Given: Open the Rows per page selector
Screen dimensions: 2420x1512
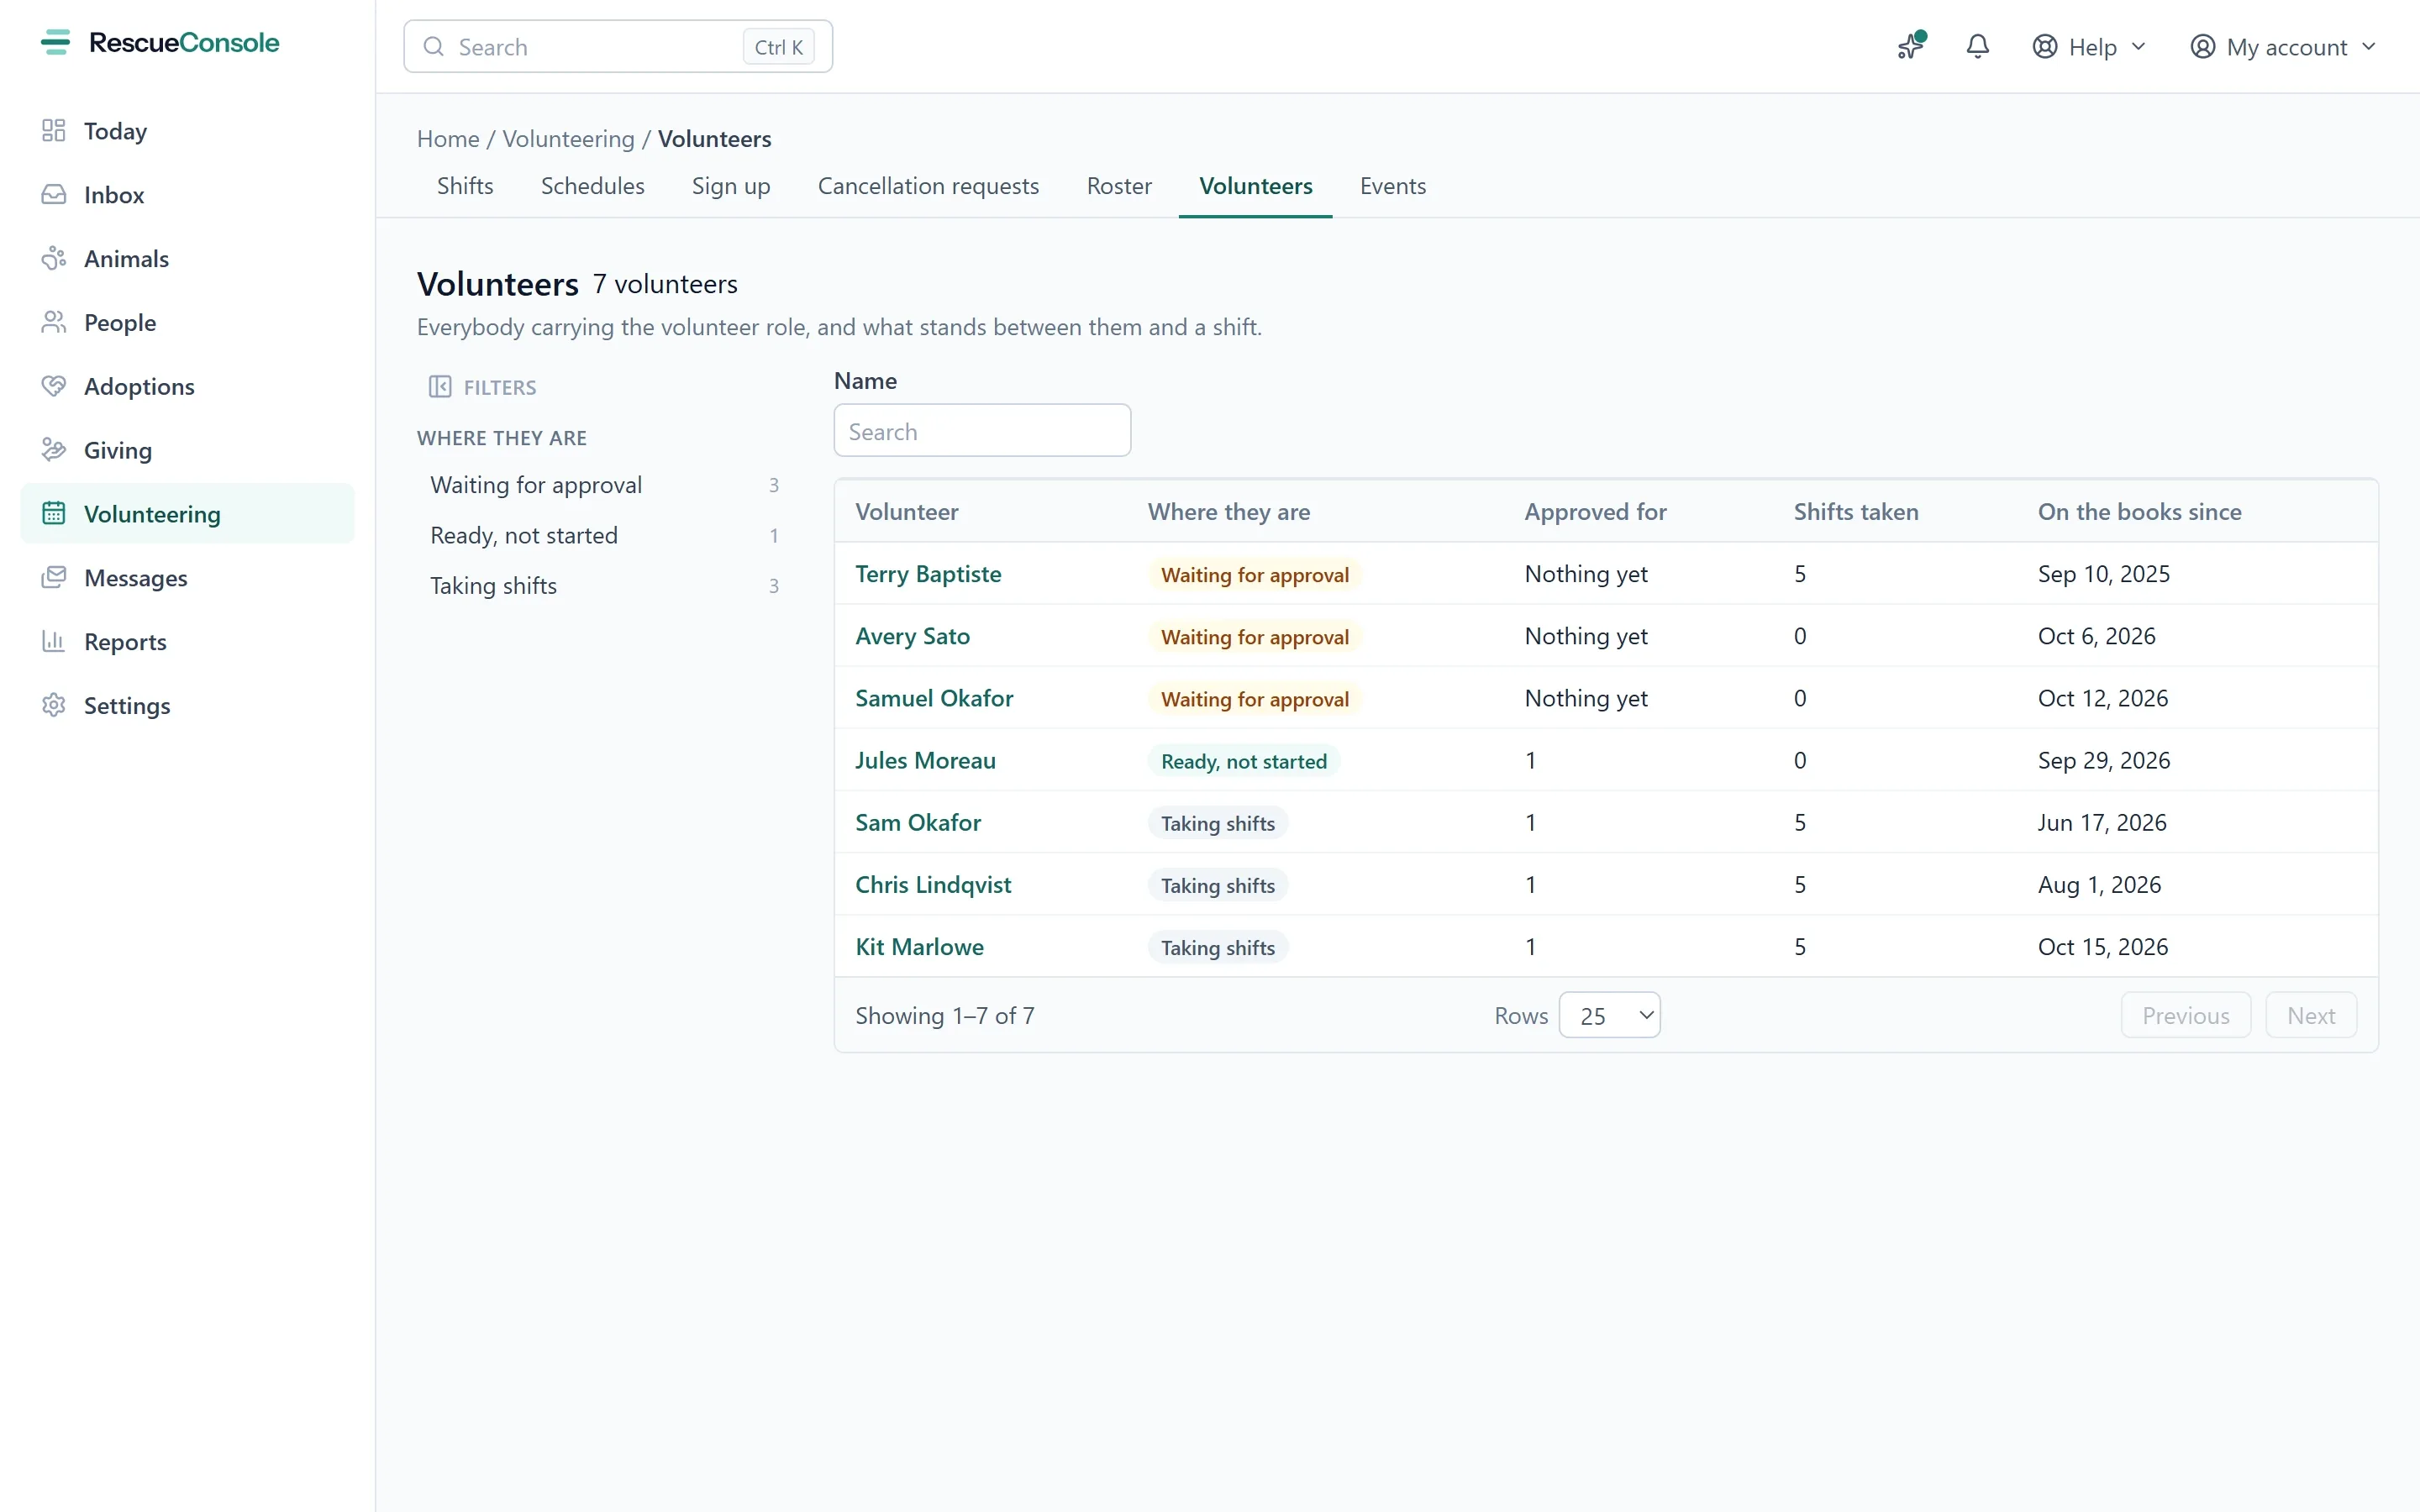Looking at the screenshot, I should click(x=1609, y=1015).
